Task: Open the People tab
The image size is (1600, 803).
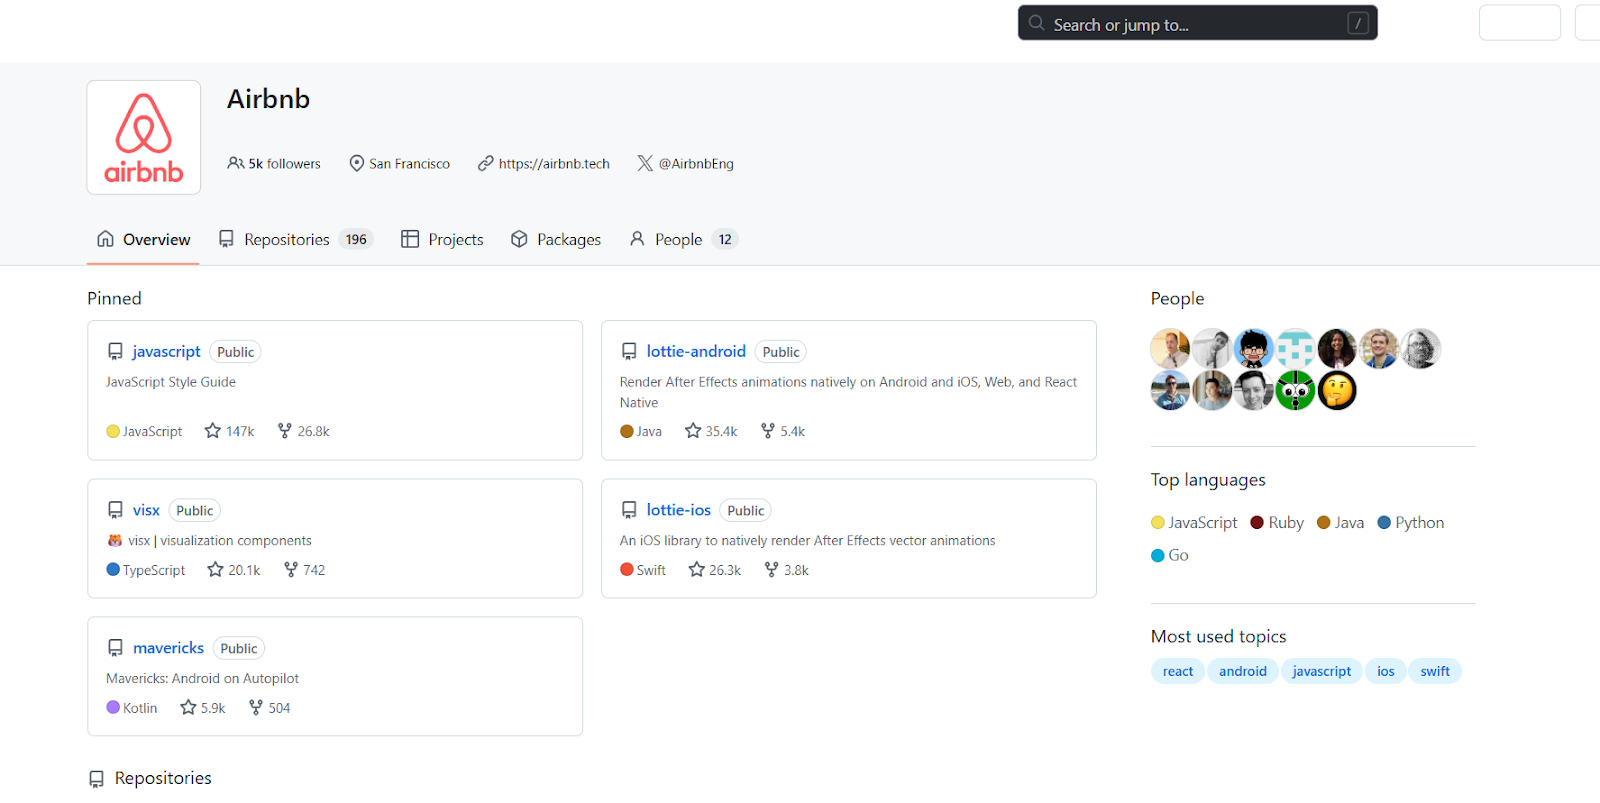Action: (683, 239)
